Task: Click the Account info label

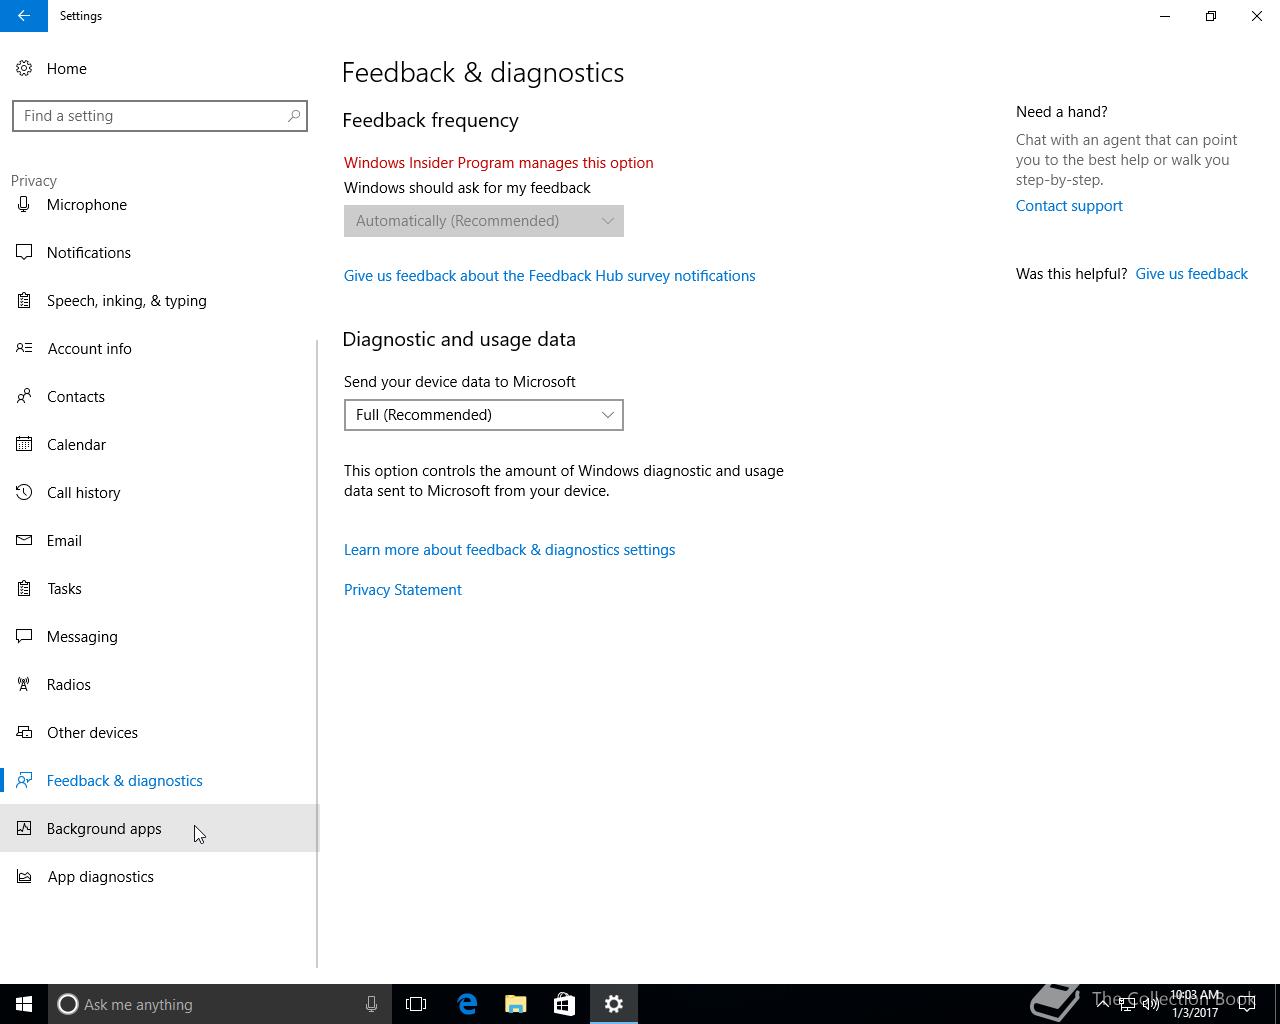Action: click(x=90, y=349)
